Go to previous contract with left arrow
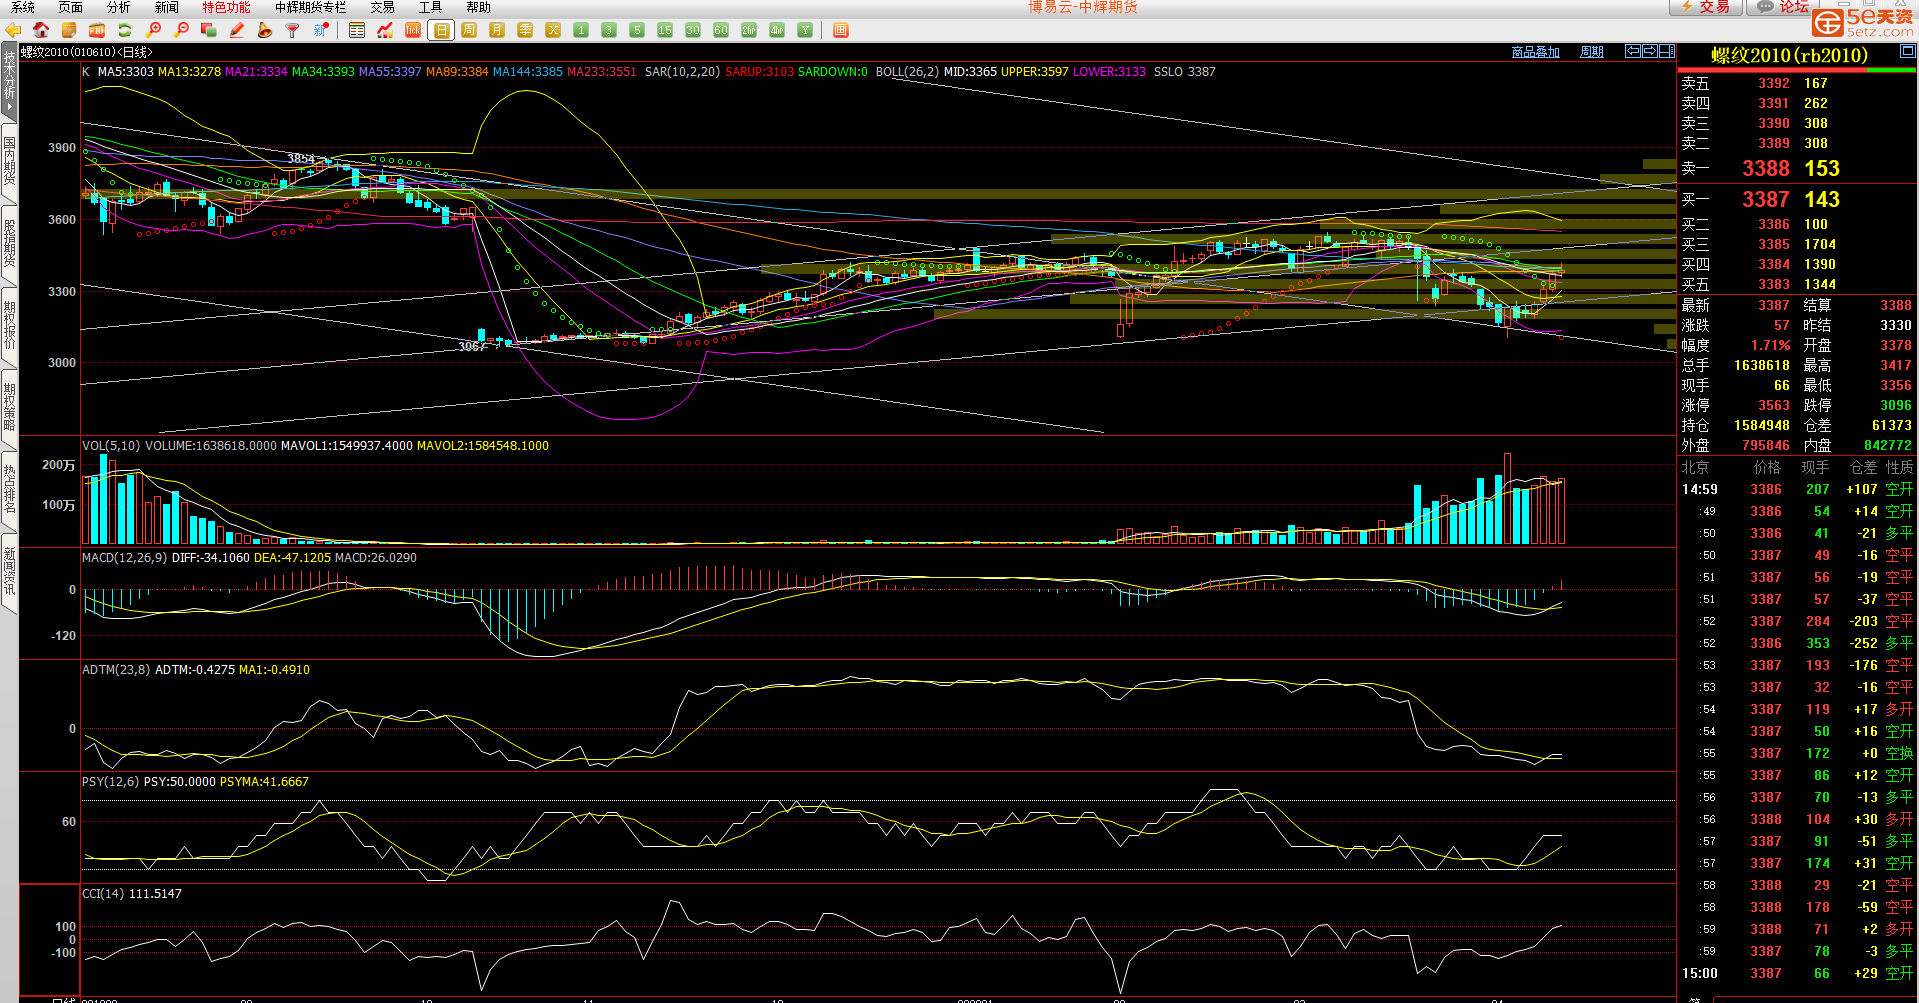 click(1633, 51)
